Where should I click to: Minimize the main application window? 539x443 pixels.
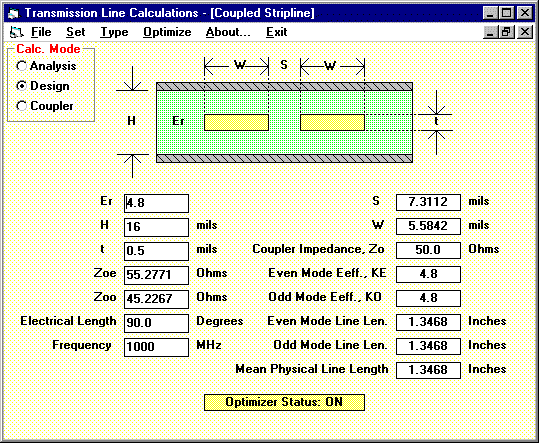coord(490,13)
